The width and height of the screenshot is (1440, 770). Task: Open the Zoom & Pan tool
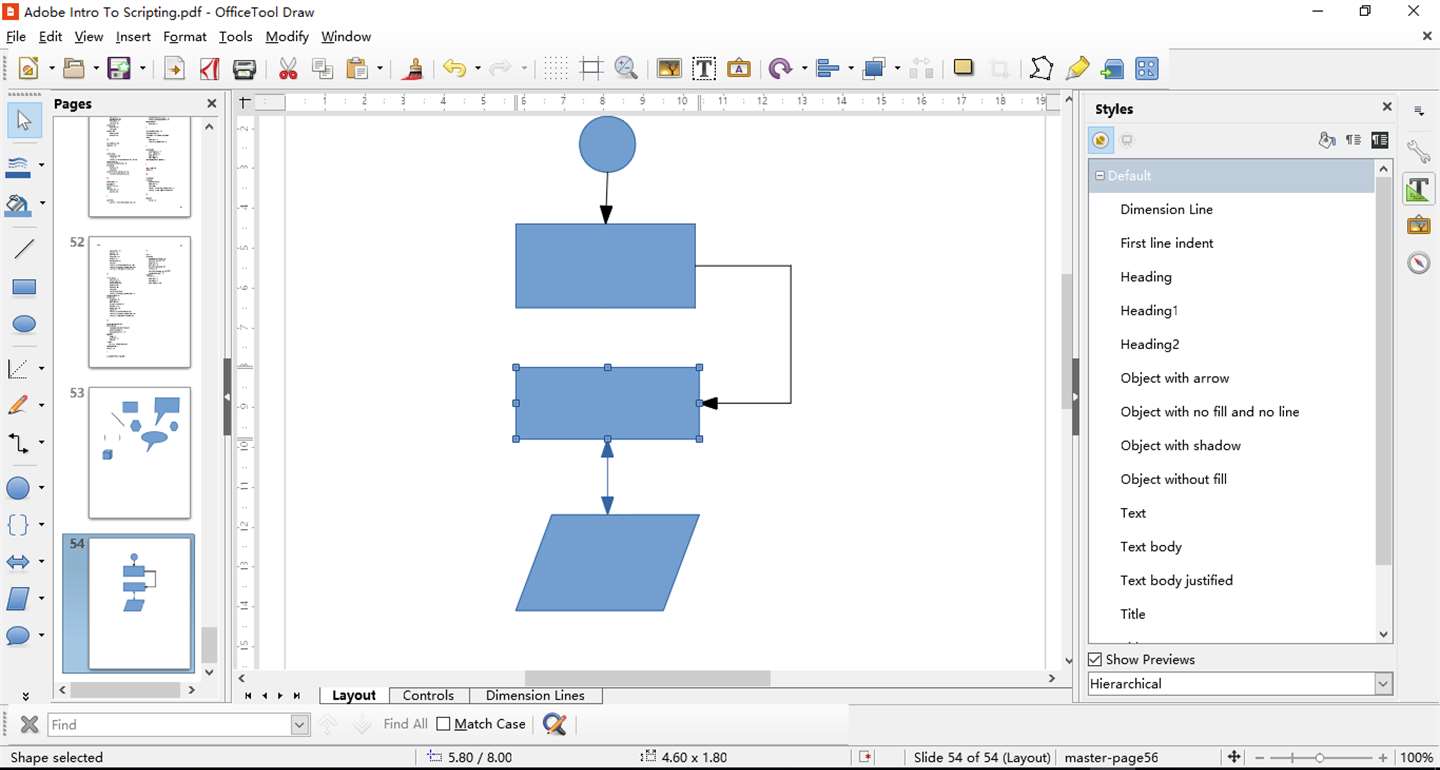(x=626, y=69)
